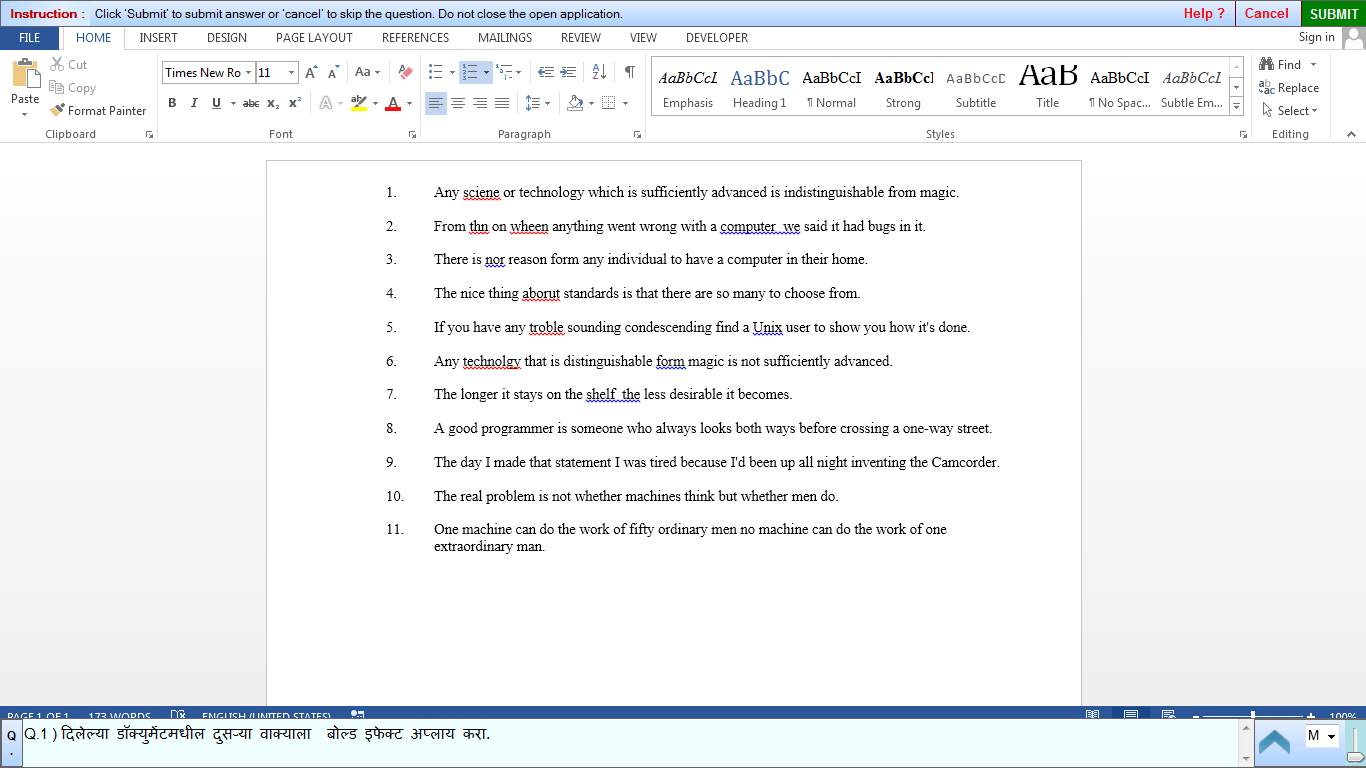Open the FILE tab
This screenshot has width=1366, height=768.
point(30,38)
